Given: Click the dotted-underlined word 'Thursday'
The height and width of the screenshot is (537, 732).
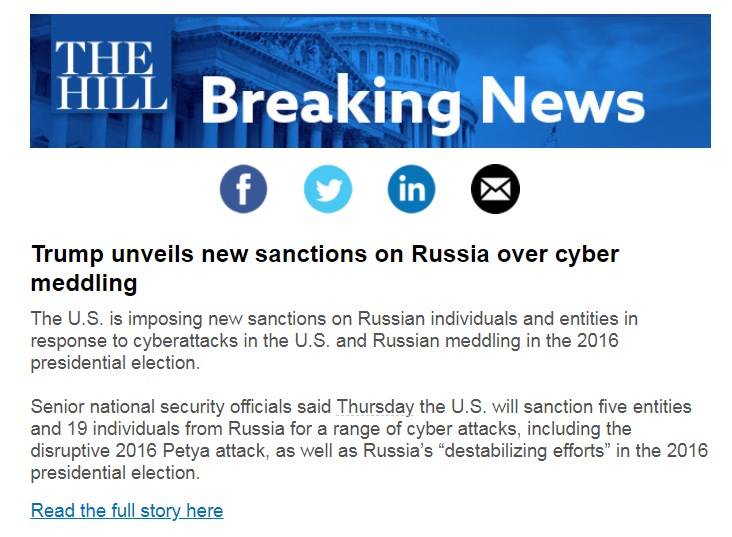Looking at the screenshot, I should pos(375,407).
